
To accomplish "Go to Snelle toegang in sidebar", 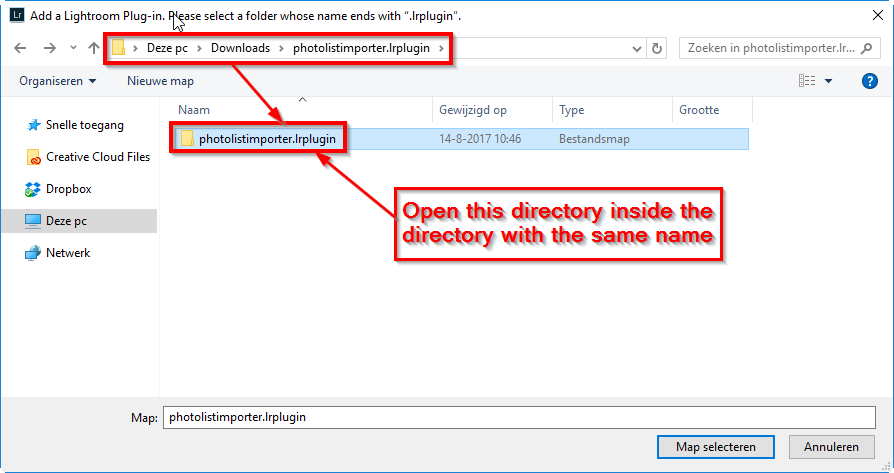I will click(x=84, y=125).
